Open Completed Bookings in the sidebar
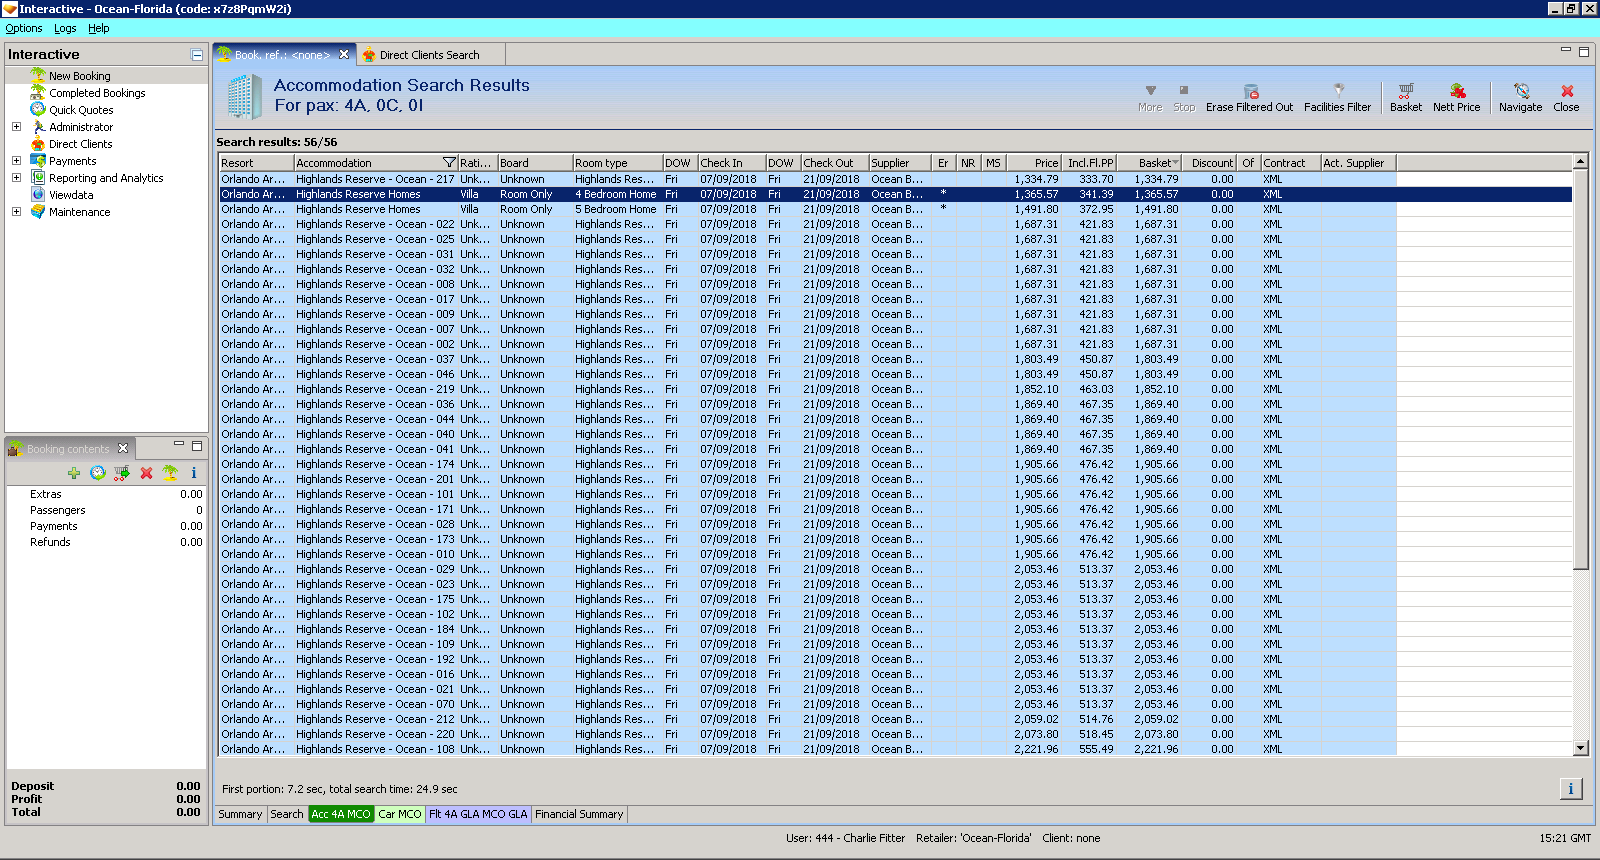The height and width of the screenshot is (860, 1600). coord(97,93)
